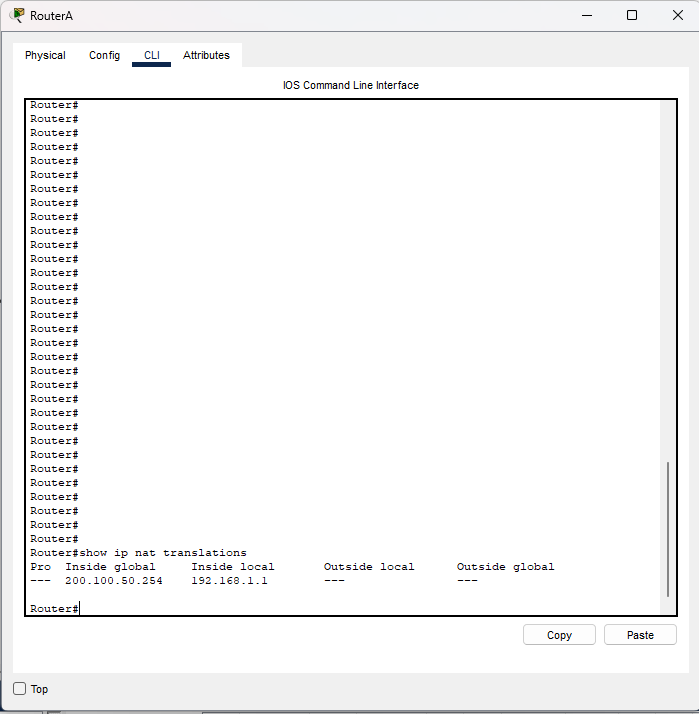The width and height of the screenshot is (699, 714).
Task: Click the CLI vertical scrollbar thumb
Action: (x=668, y=529)
